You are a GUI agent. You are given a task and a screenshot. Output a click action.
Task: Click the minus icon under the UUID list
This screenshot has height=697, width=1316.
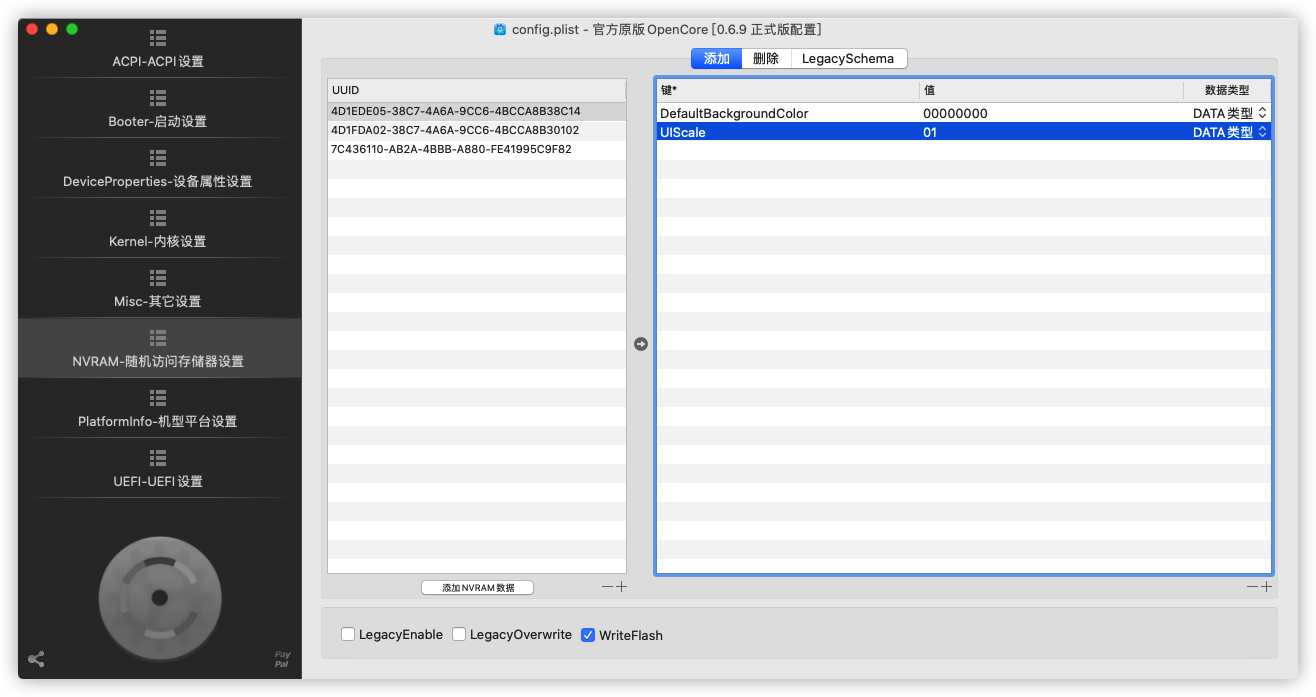tap(607, 587)
